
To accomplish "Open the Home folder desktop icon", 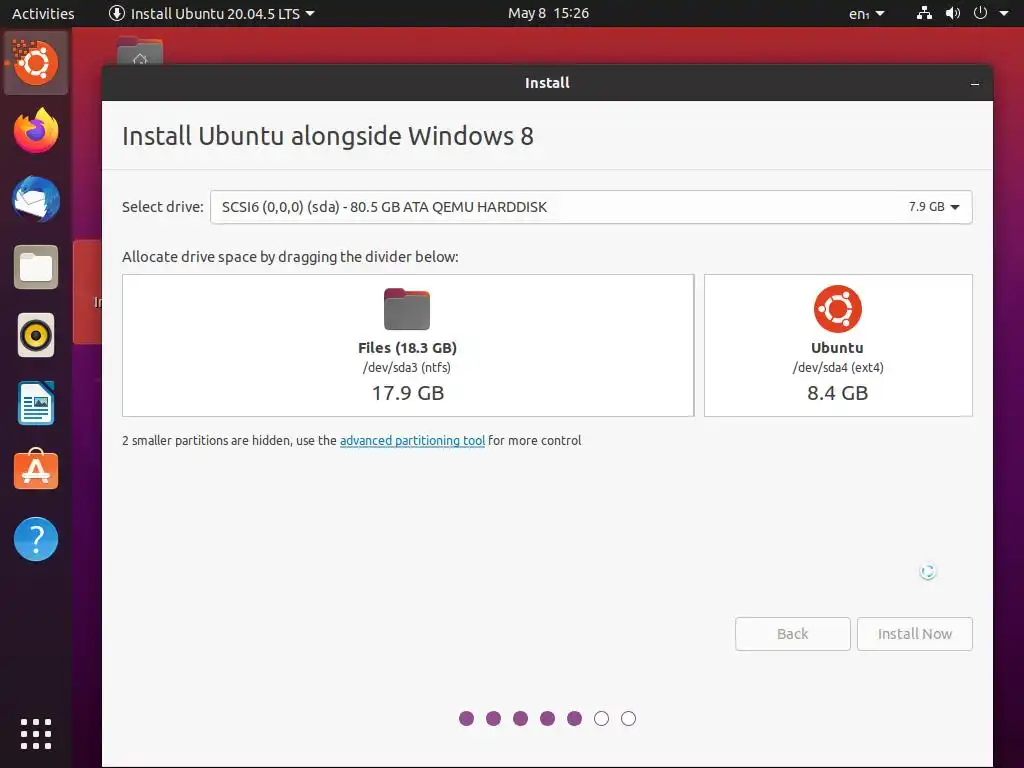I will (x=140, y=51).
